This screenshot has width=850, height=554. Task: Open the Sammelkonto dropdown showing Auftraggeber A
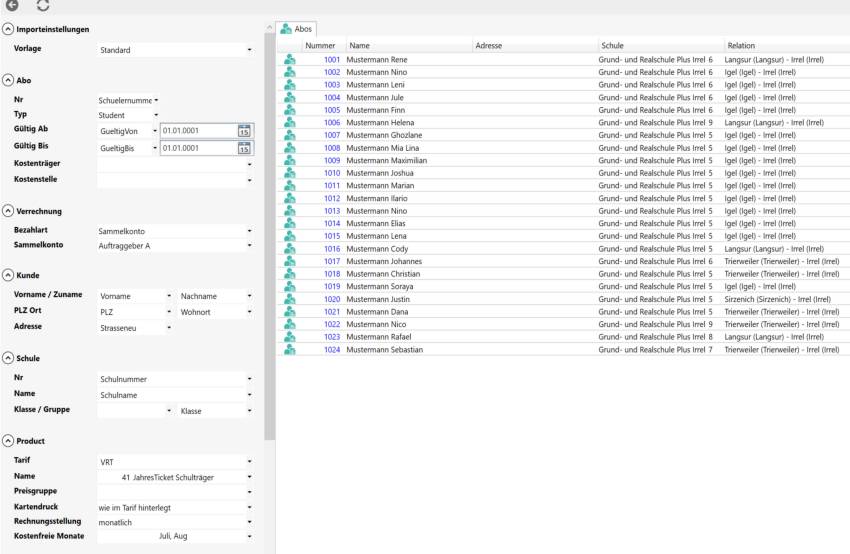point(175,246)
